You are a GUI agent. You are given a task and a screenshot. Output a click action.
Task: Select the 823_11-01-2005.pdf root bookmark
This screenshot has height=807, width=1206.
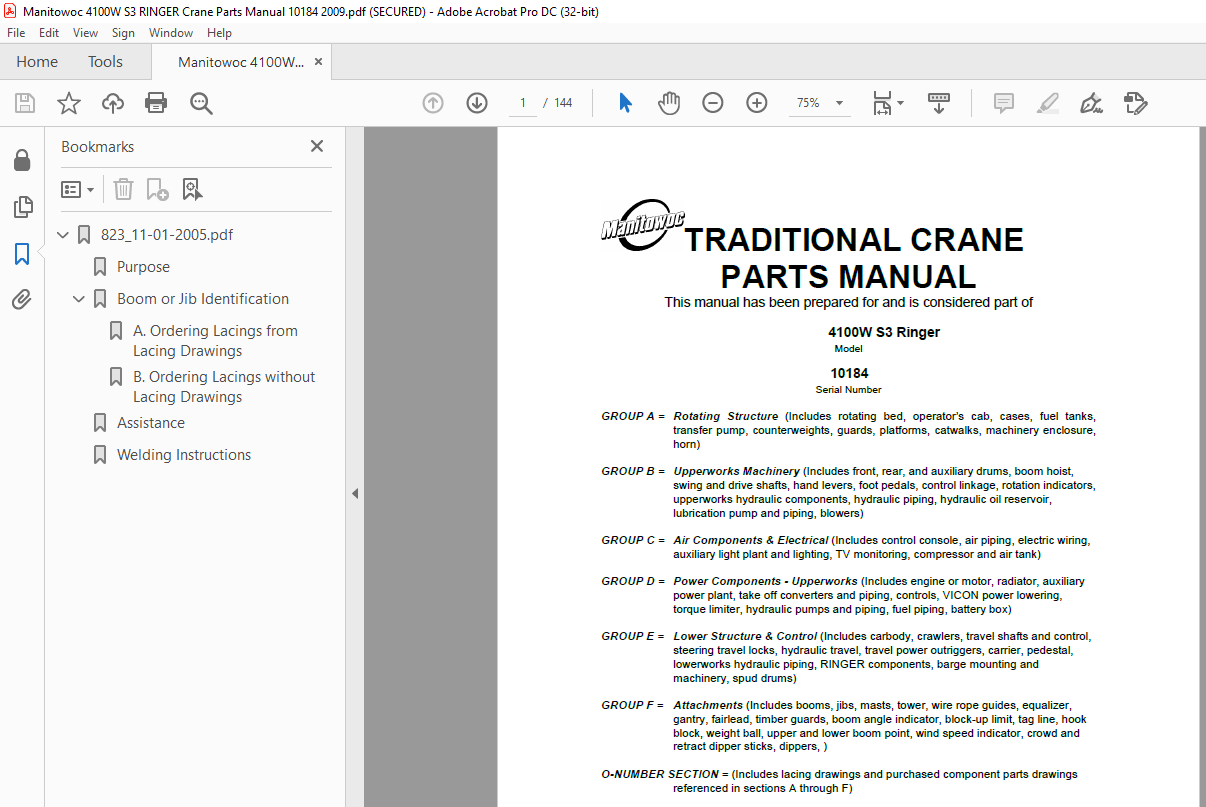pyautogui.click(x=167, y=235)
